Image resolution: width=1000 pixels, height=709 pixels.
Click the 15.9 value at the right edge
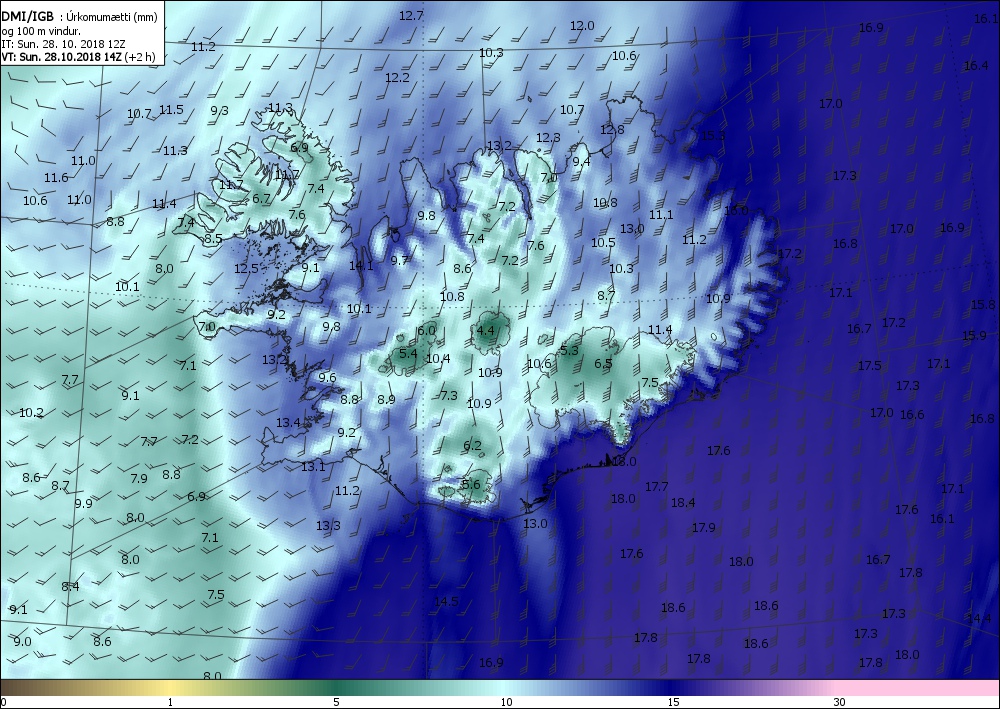point(974,335)
